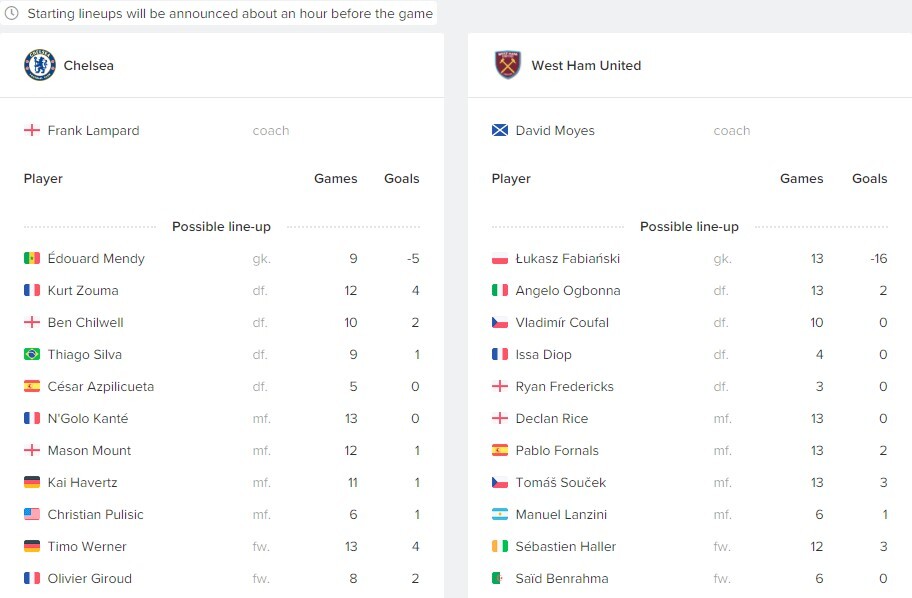Select Kai Havertz player row

(222, 482)
